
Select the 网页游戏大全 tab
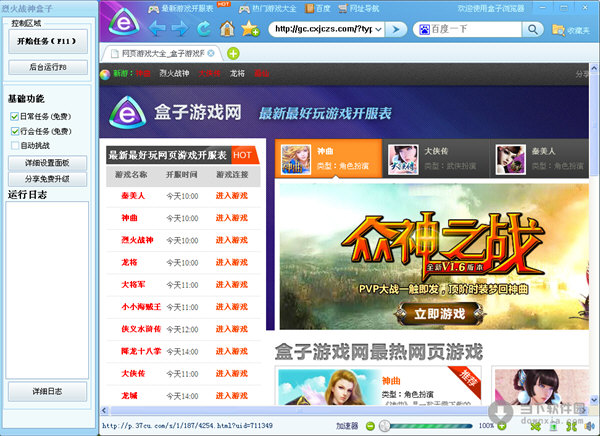162,54
